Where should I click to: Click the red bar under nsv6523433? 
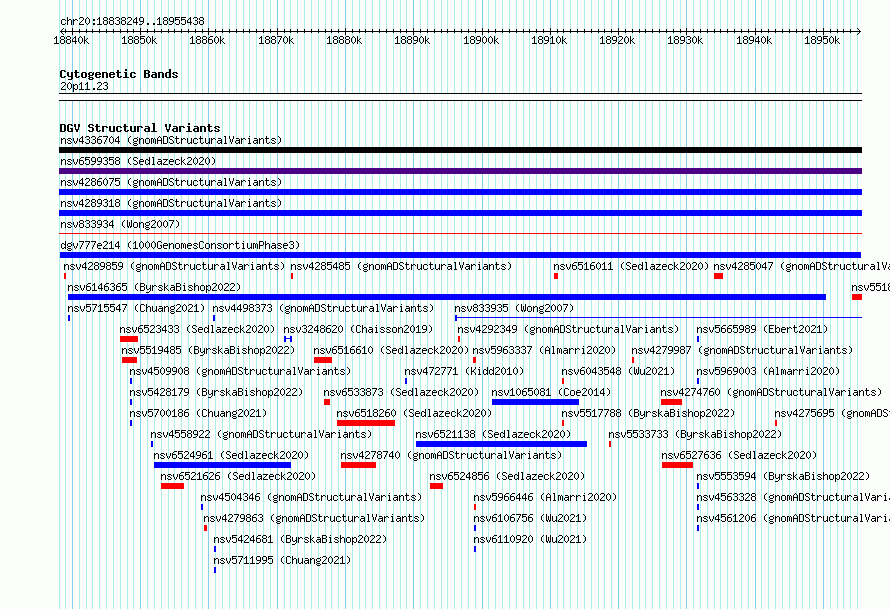[129, 339]
